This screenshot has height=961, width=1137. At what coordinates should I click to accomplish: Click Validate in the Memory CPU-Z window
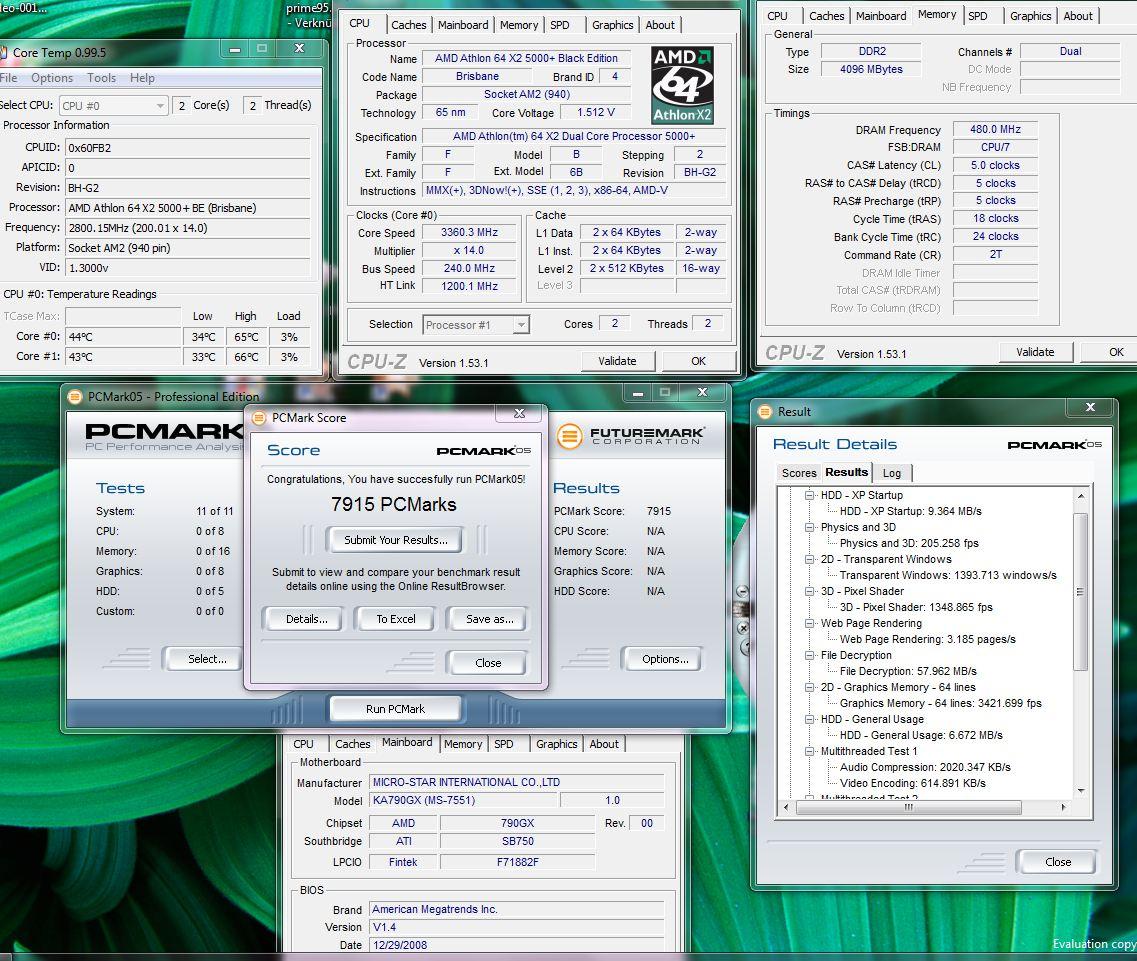tap(1035, 352)
